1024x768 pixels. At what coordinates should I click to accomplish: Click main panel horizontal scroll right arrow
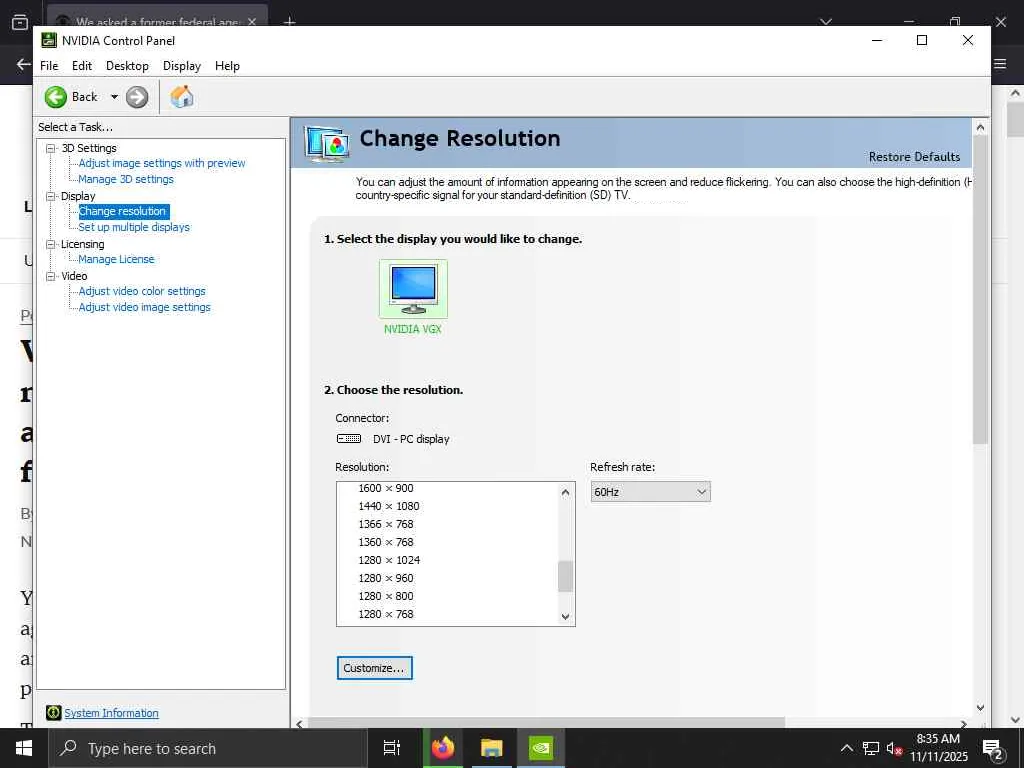[x=964, y=724]
